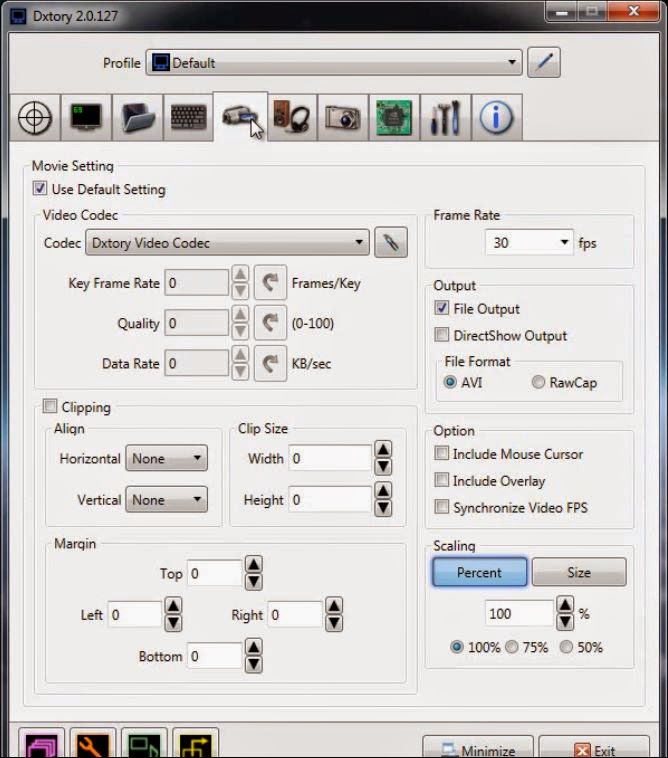Viewport: 668px width, 758px height.
Task: Disable File Output checkbox
Action: (441, 307)
